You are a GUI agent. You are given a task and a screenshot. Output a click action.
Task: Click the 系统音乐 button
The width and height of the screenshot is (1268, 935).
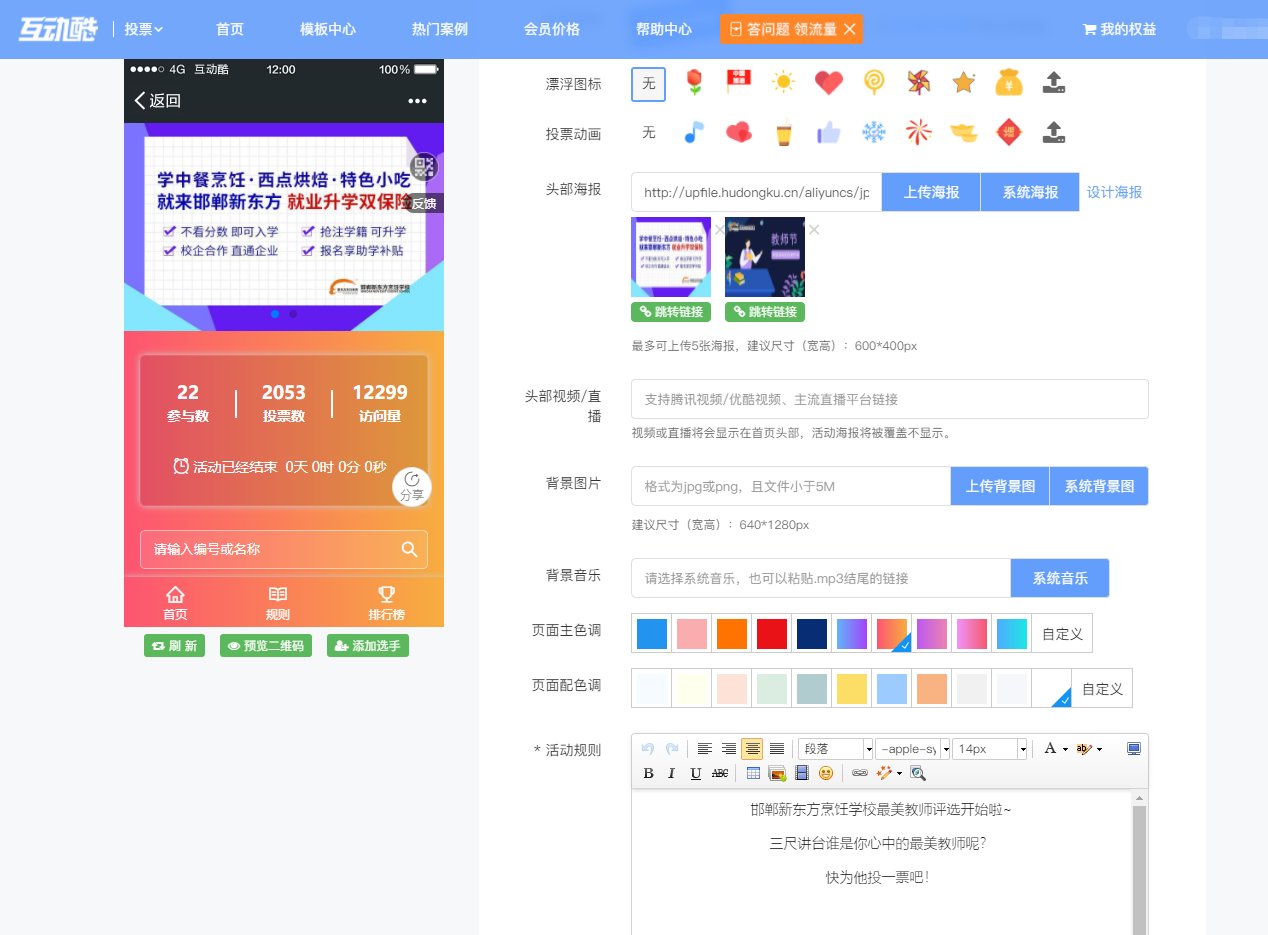pyautogui.click(x=1060, y=577)
